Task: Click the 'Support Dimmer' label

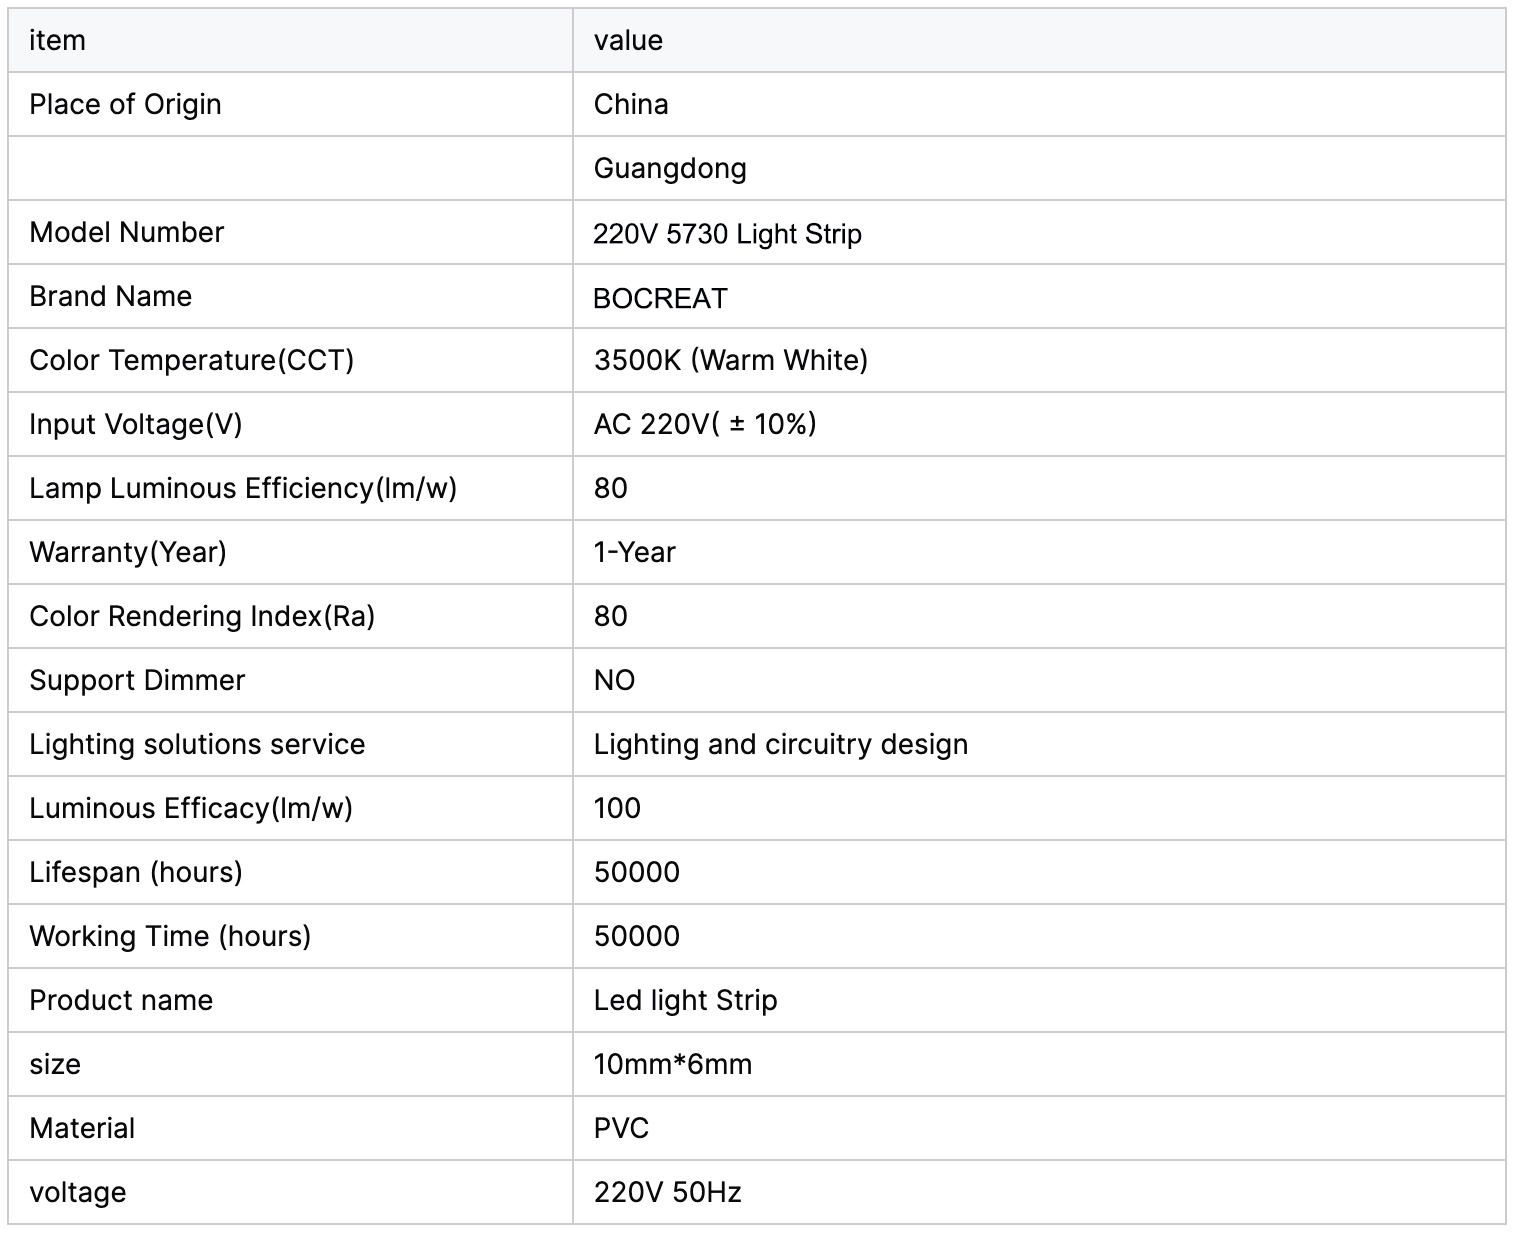Action: (137, 681)
